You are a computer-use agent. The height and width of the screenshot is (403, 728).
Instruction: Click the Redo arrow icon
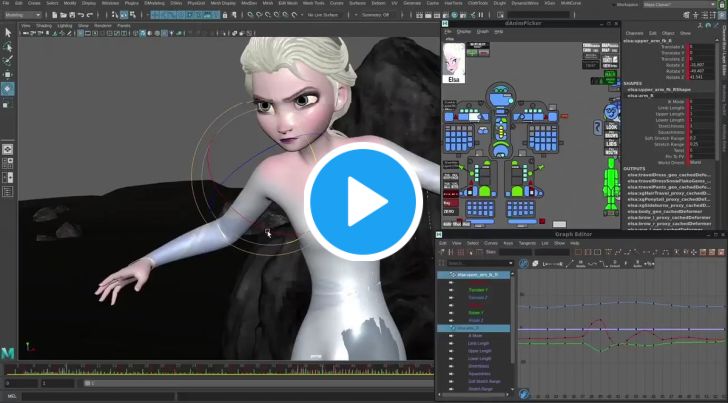90,15
